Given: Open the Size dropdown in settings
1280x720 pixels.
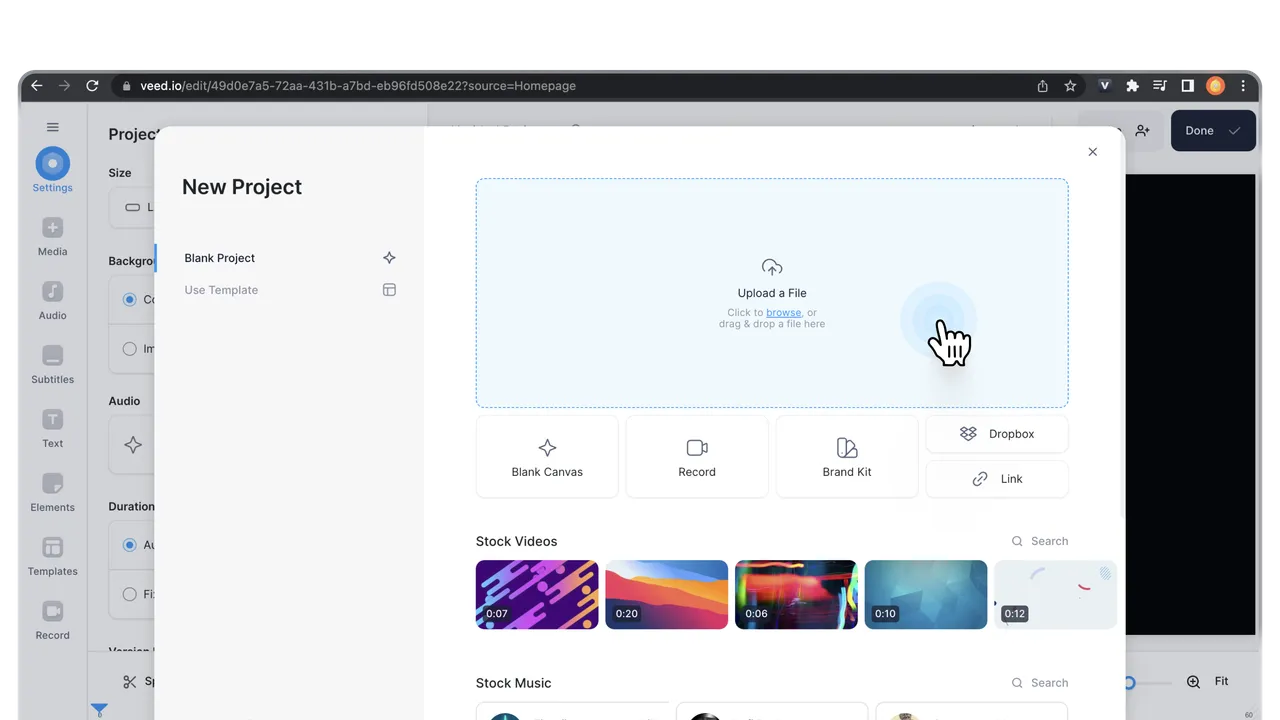Looking at the screenshot, I should [x=132, y=208].
